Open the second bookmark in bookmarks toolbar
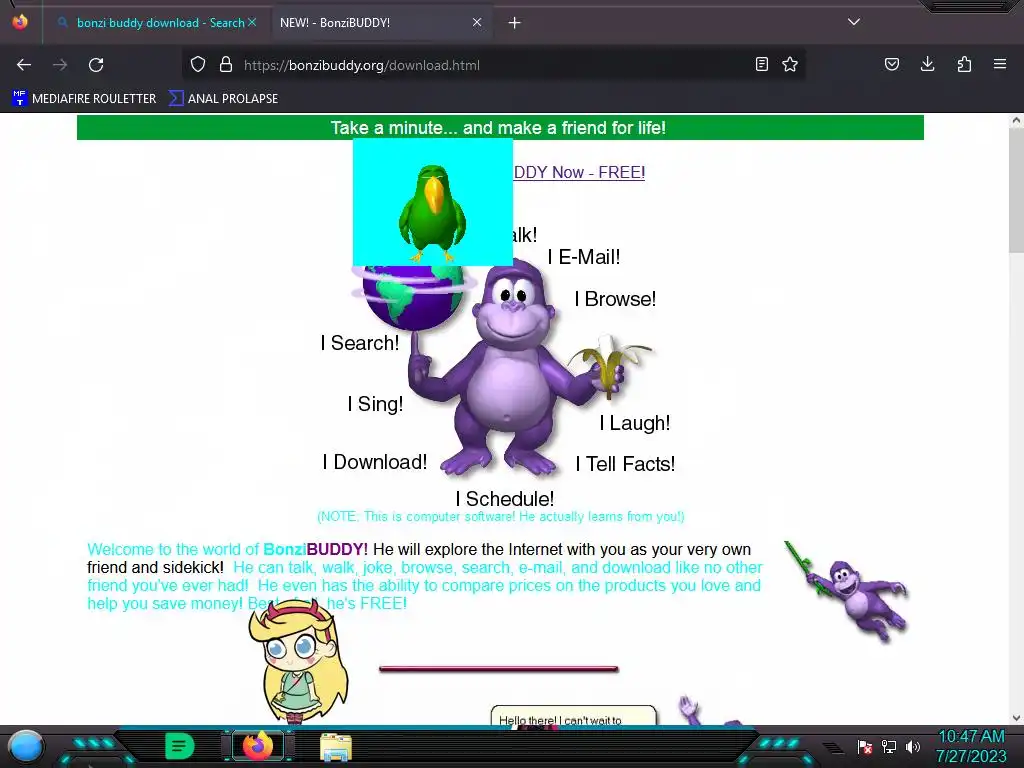This screenshot has width=1024, height=768. 223,99
